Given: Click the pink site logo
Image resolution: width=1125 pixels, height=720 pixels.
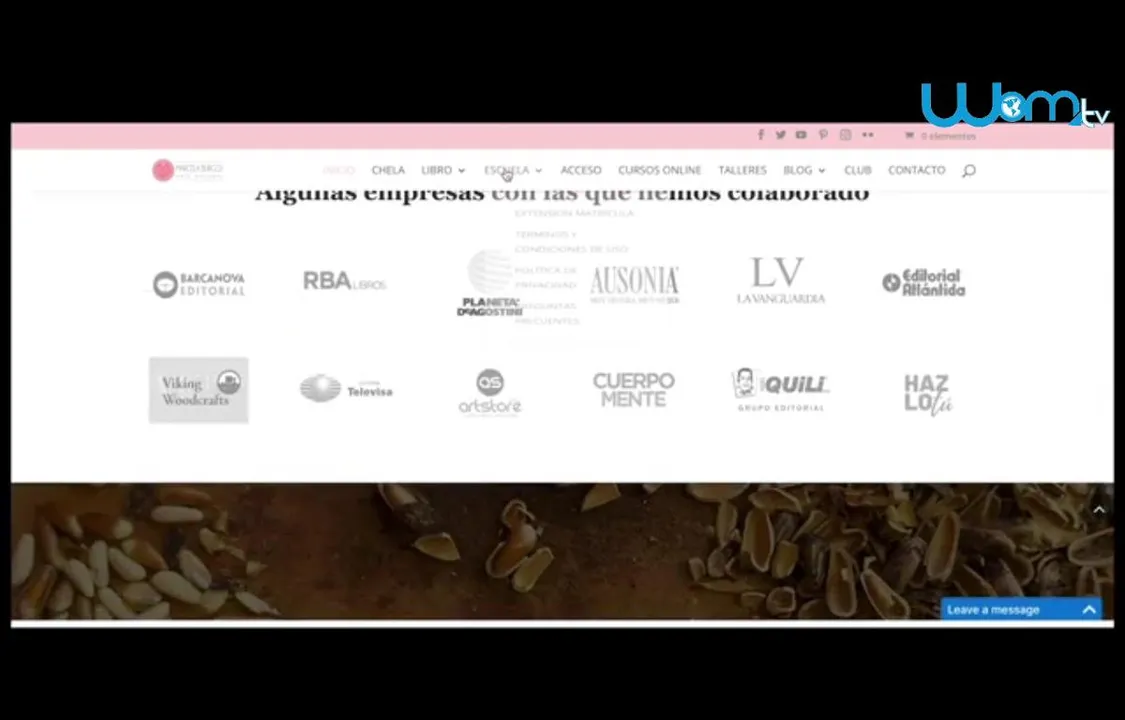Looking at the screenshot, I should coord(188,170).
